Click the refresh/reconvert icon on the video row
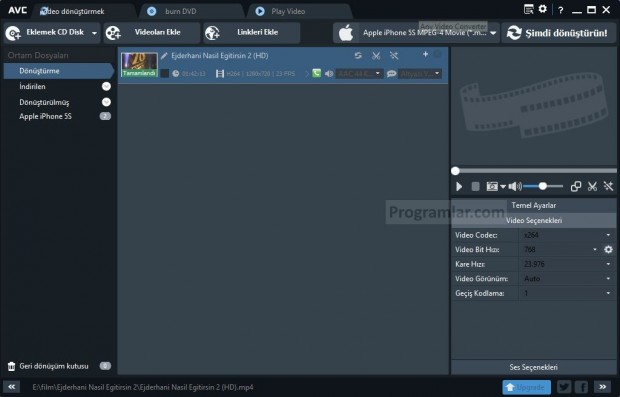Image resolution: width=620 pixels, height=397 pixels. coord(358,56)
